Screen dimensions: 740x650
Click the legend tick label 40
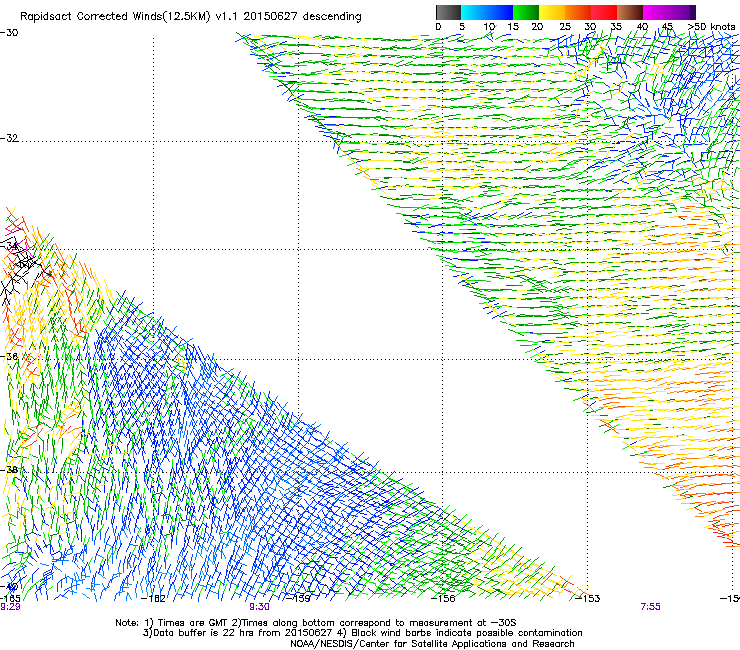642,27
